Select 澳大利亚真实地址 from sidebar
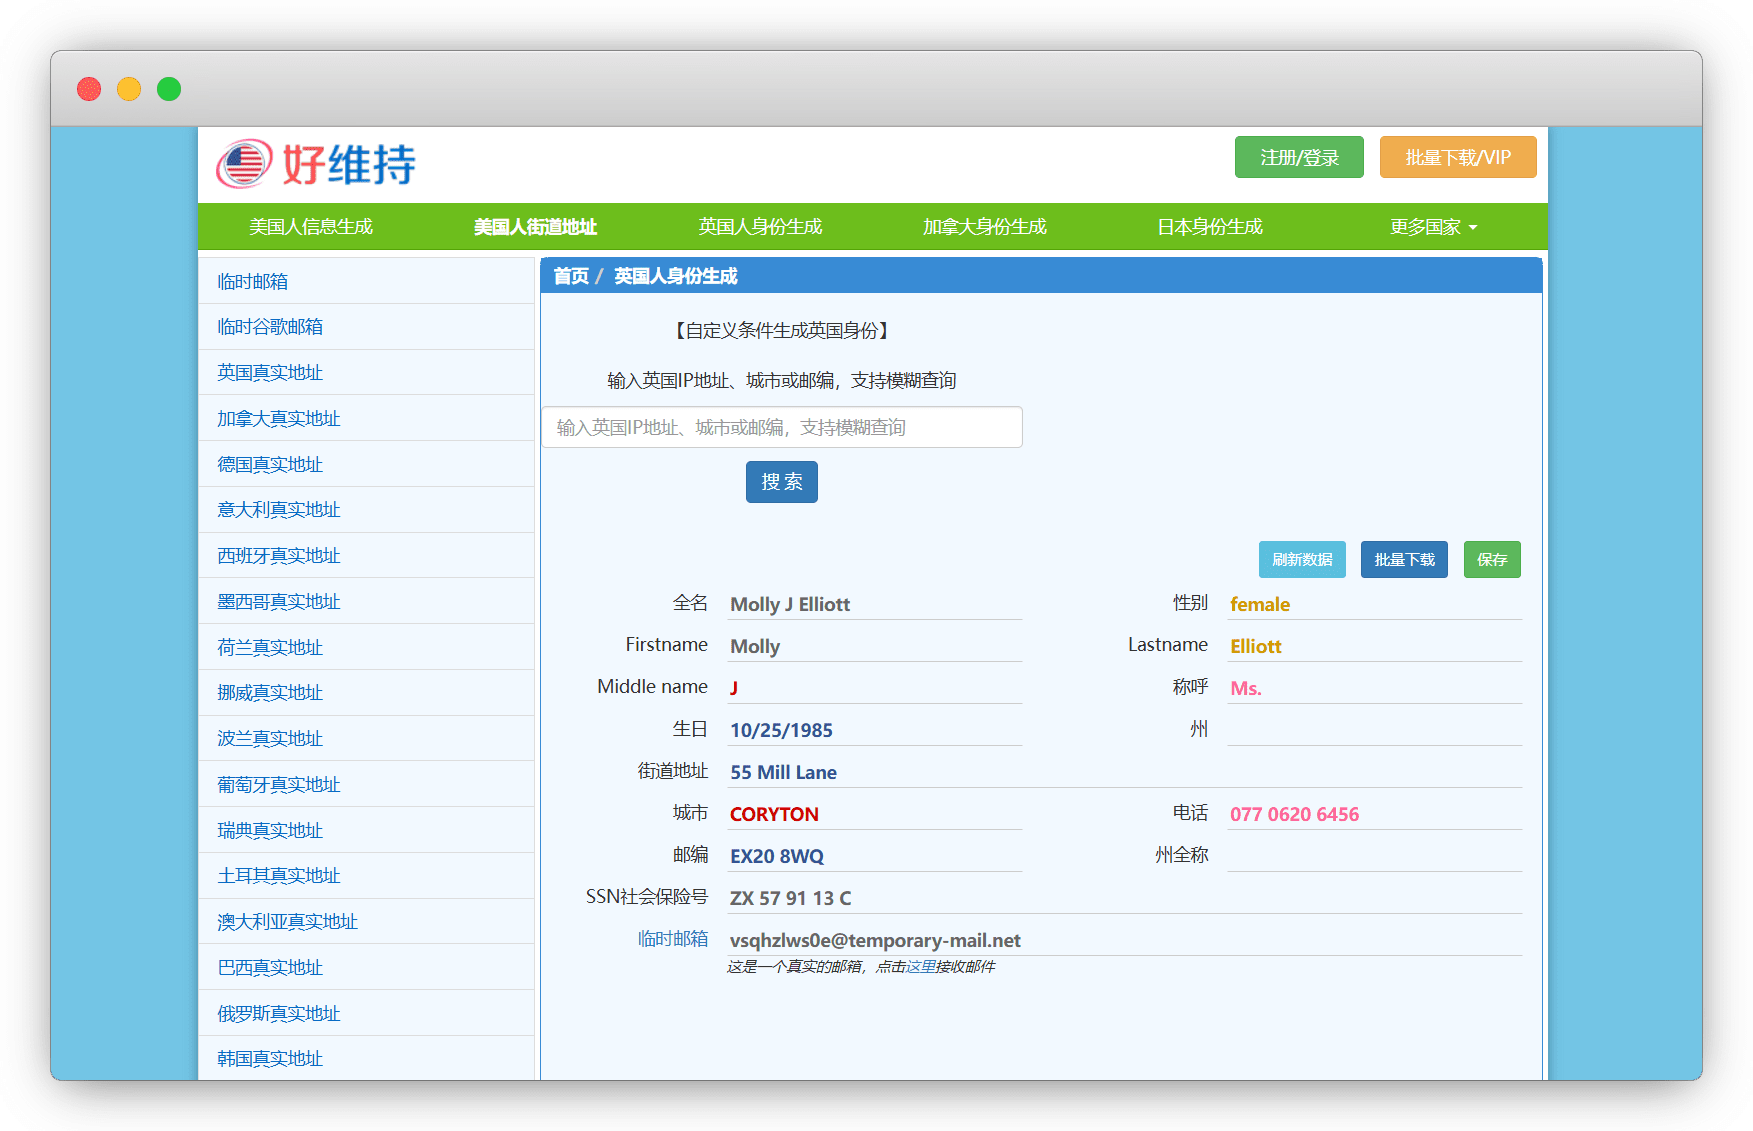 pyautogui.click(x=287, y=921)
